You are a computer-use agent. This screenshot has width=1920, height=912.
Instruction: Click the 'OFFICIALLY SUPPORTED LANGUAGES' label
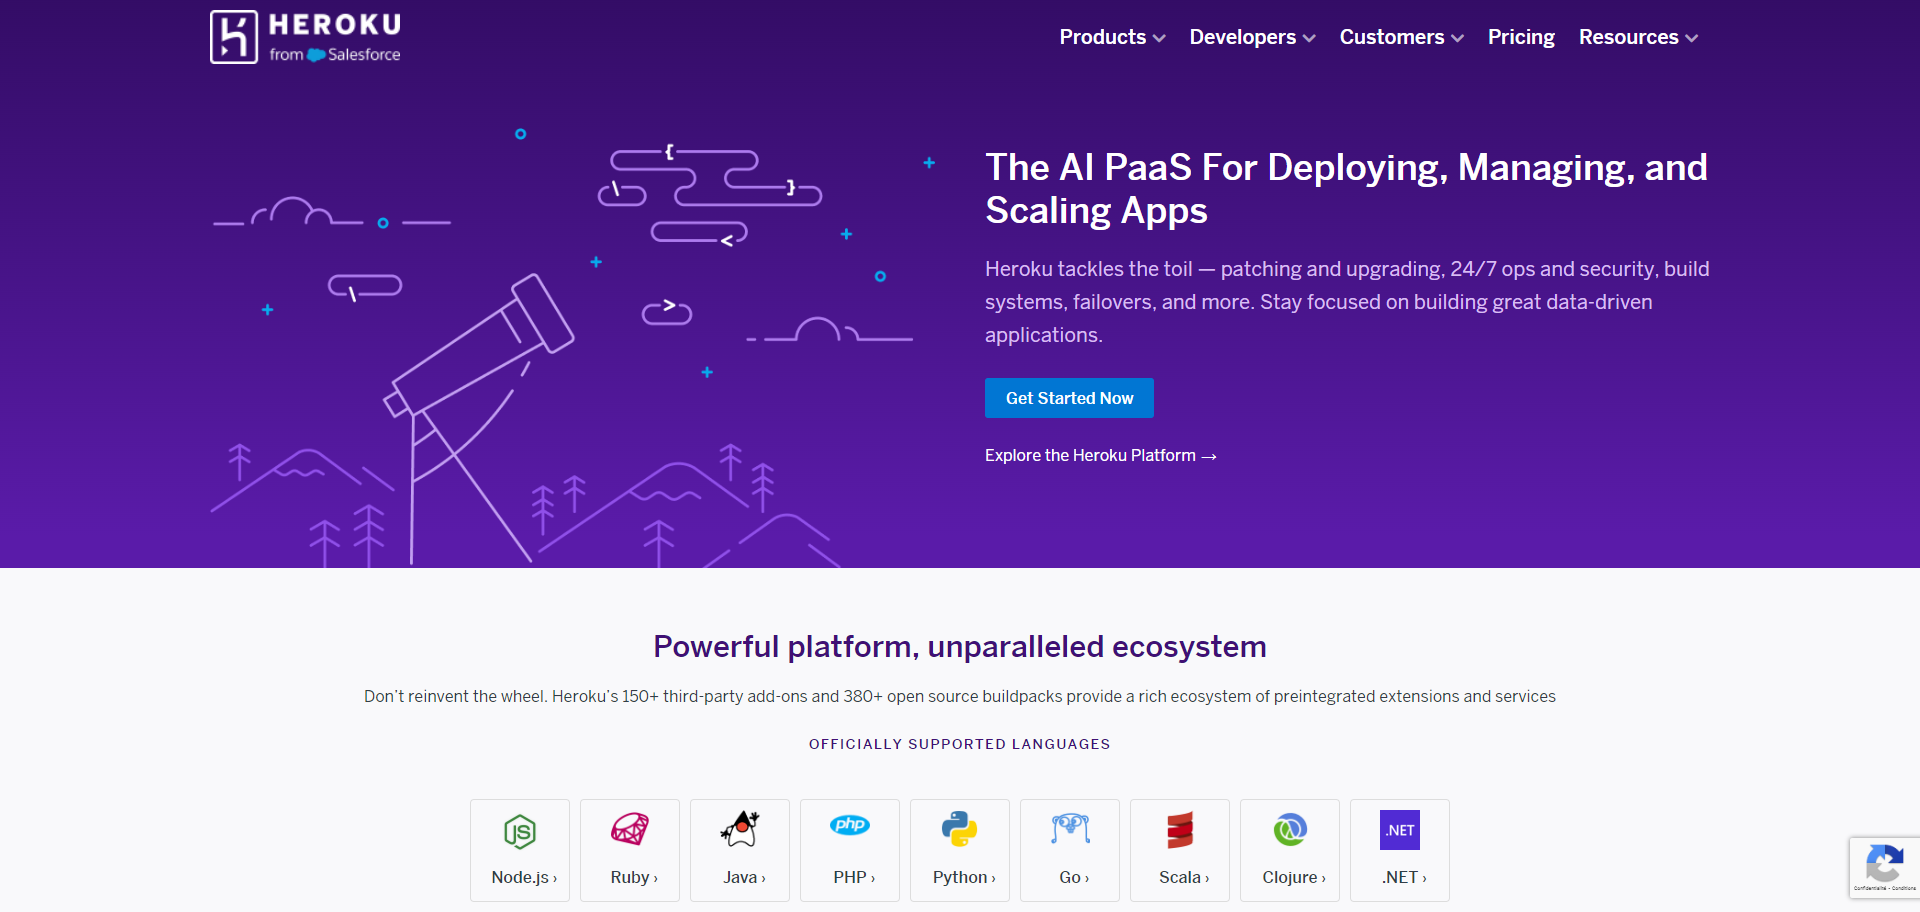pos(960,744)
